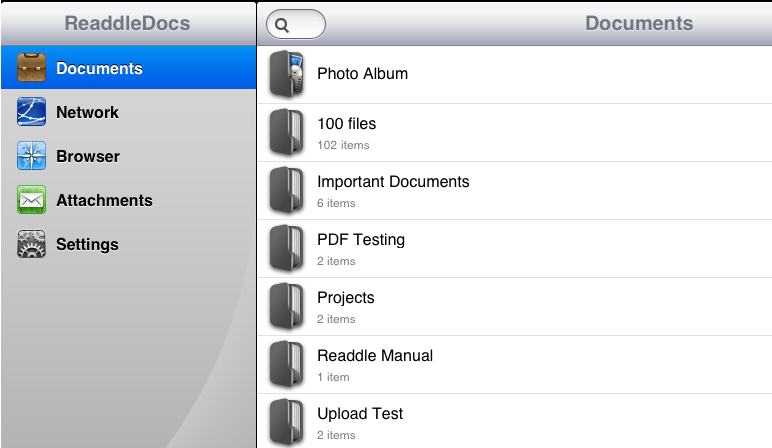Open the Projects folder row
Viewport: 772px width, 448px height.
[515, 307]
